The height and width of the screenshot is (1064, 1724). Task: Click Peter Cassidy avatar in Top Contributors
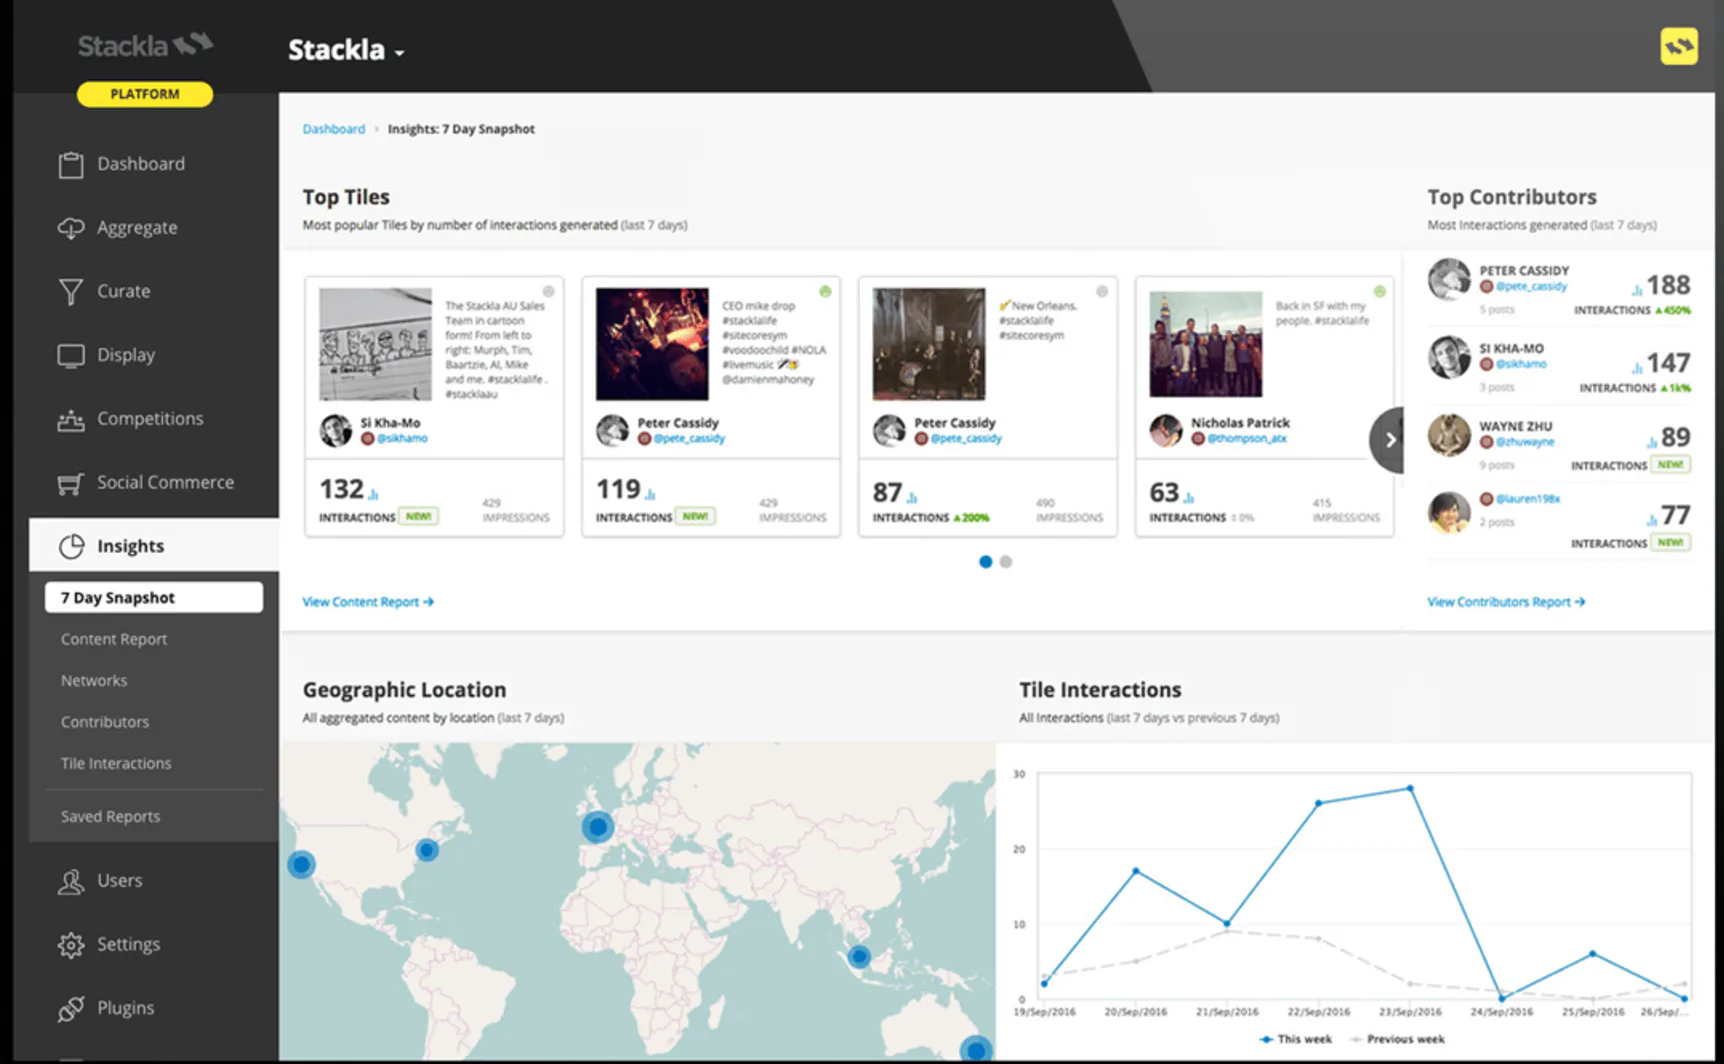[1449, 280]
